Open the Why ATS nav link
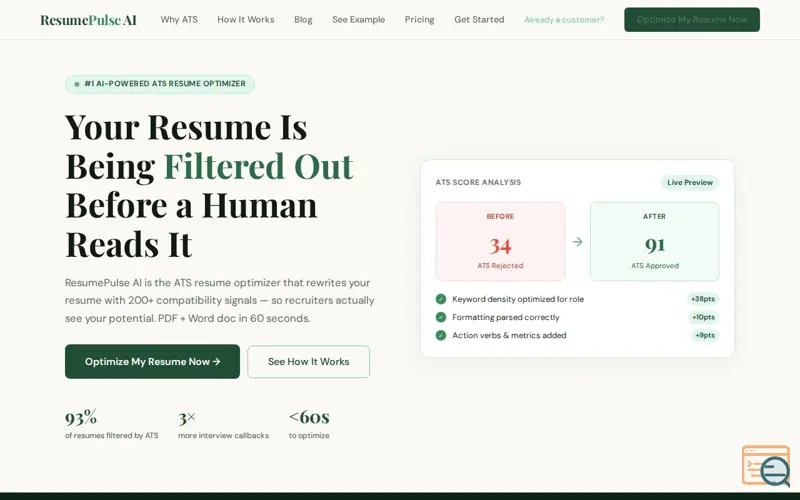The width and height of the screenshot is (800, 500). pyautogui.click(x=179, y=19)
